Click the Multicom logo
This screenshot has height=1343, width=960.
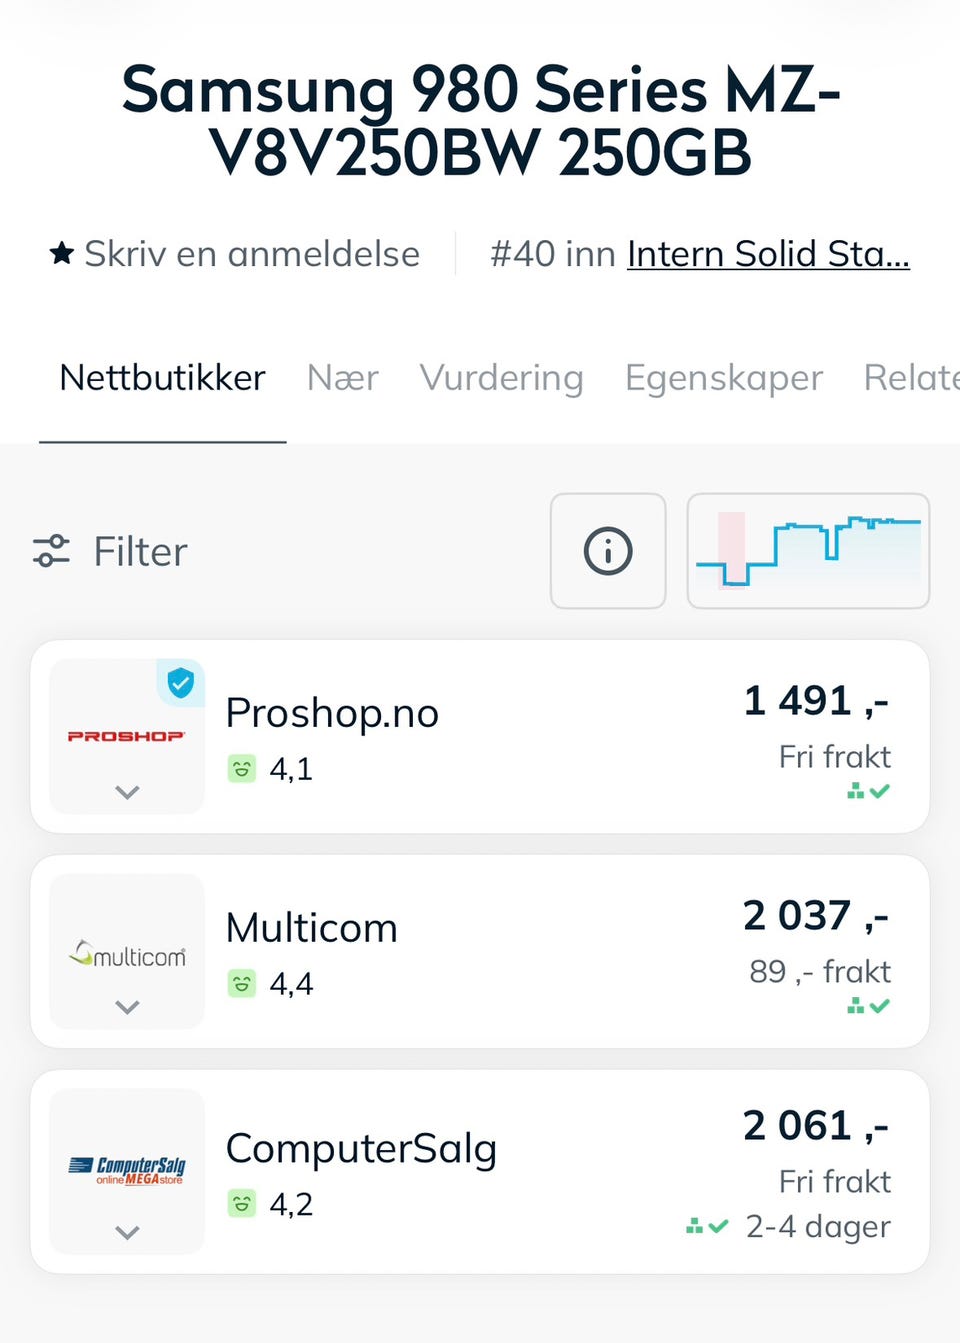click(x=127, y=954)
